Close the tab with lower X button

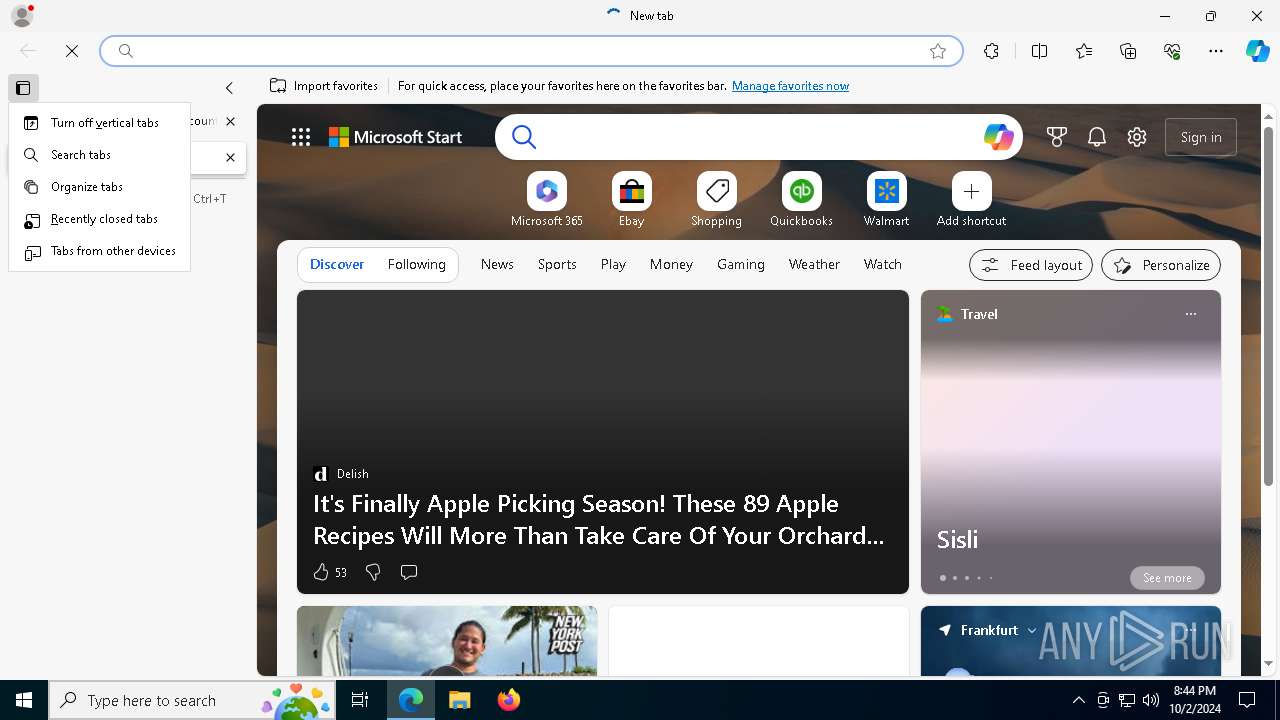pyautogui.click(x=230, y=157)
